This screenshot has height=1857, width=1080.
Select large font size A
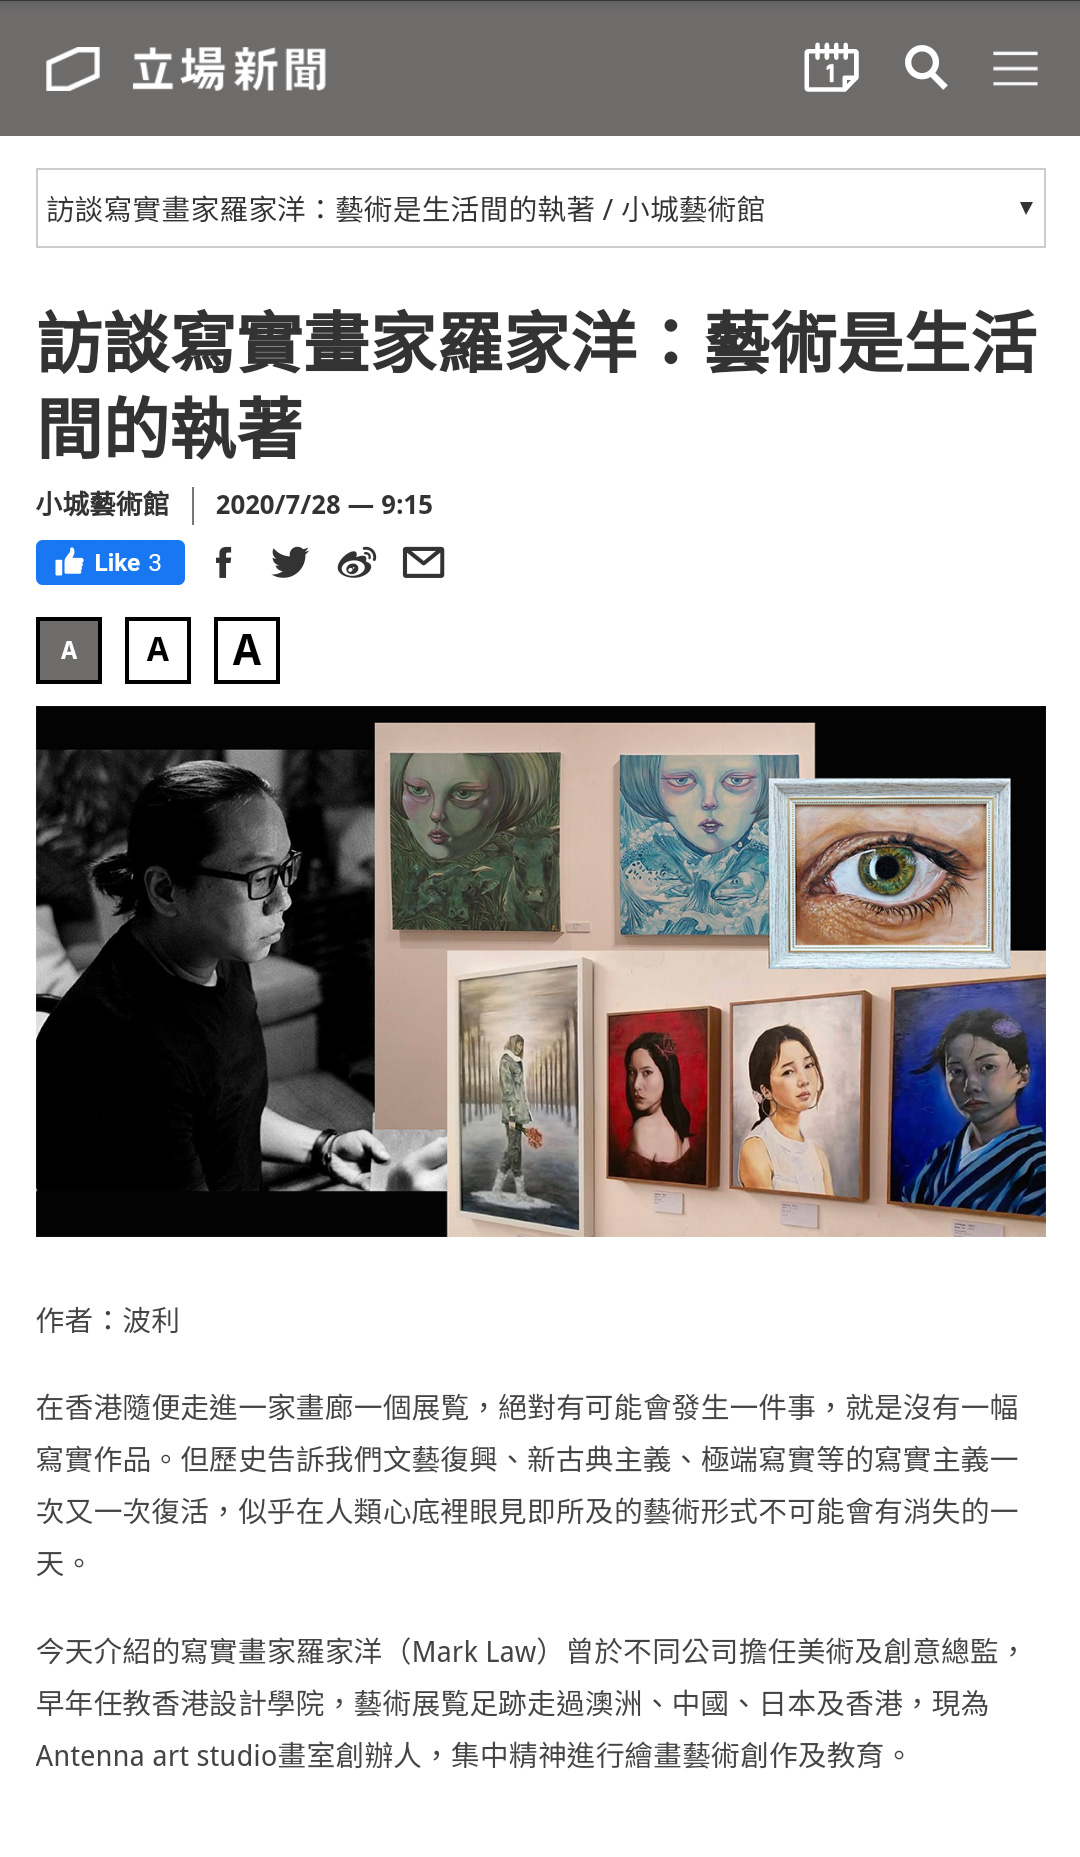247,651
